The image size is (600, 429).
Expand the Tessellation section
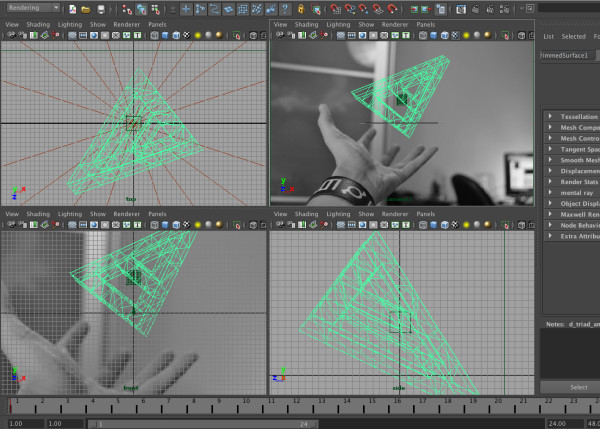[x=572, y=116]
